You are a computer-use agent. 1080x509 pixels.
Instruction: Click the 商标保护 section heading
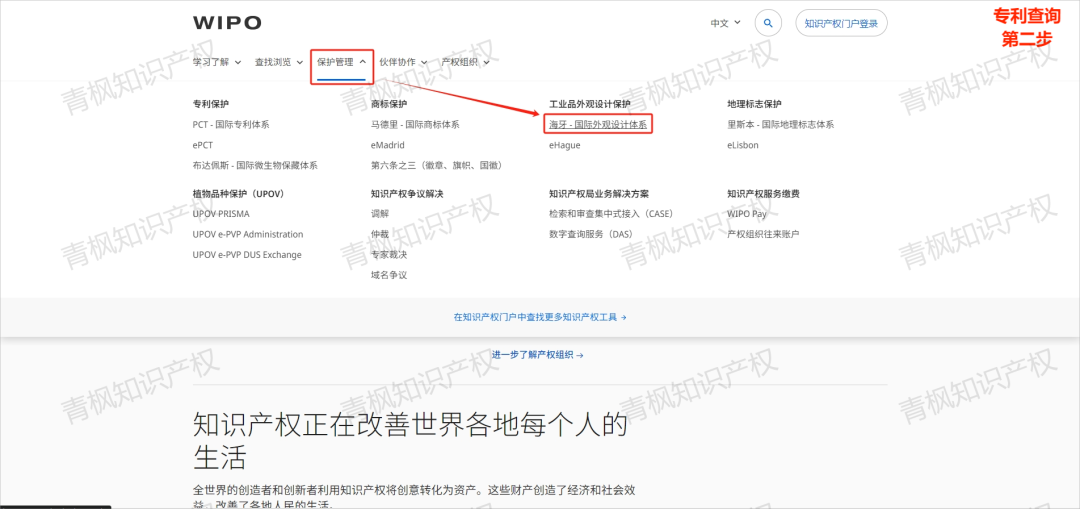click(388, 104)
